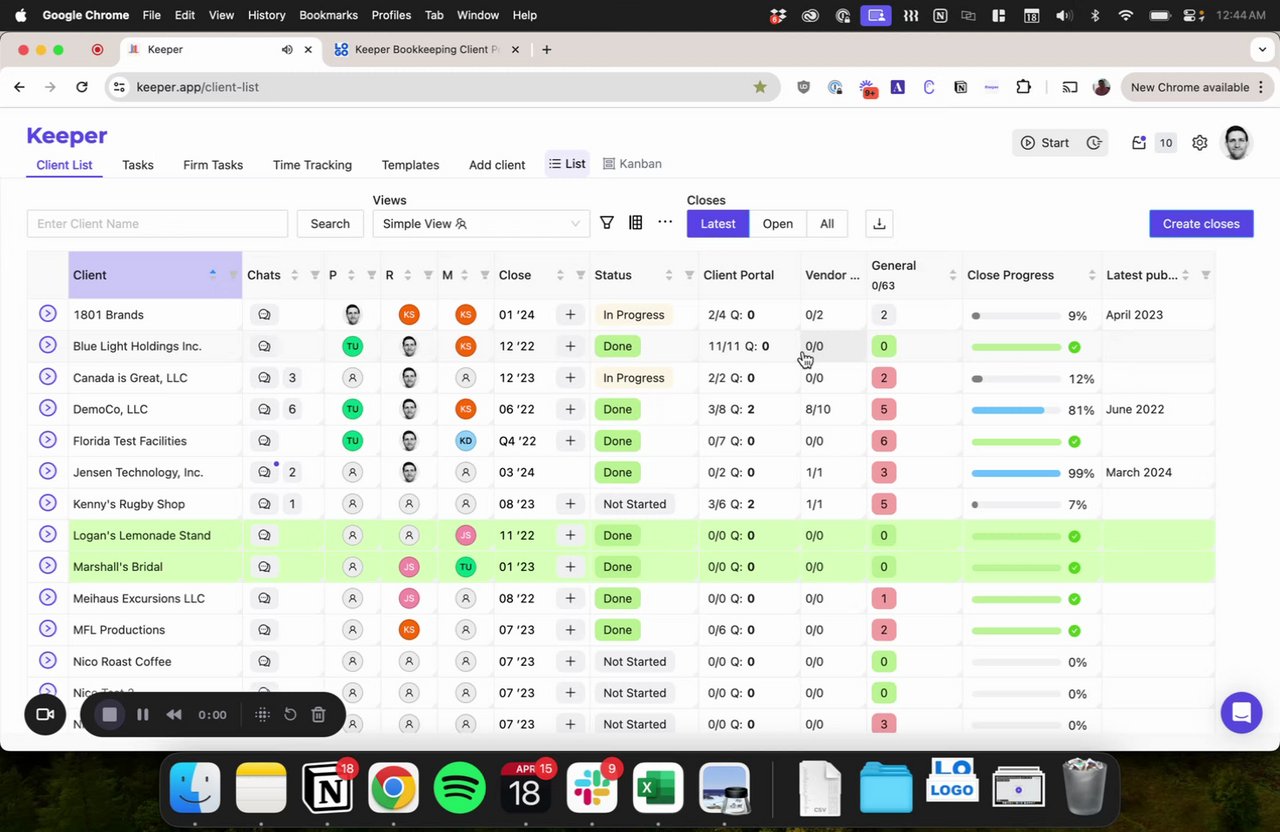Open the filter funnel beside the Views dropdown
The image size is (1280, 832).
607,223
